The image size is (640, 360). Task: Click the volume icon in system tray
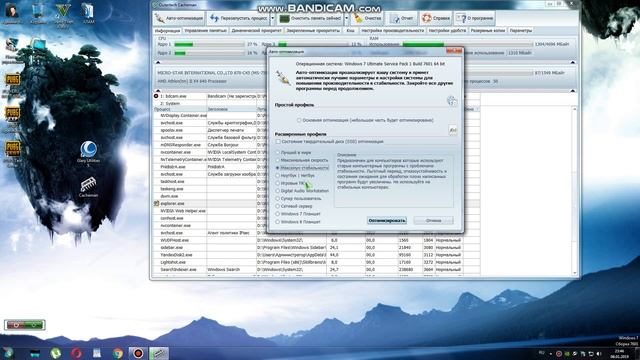(x=599, y=353)
